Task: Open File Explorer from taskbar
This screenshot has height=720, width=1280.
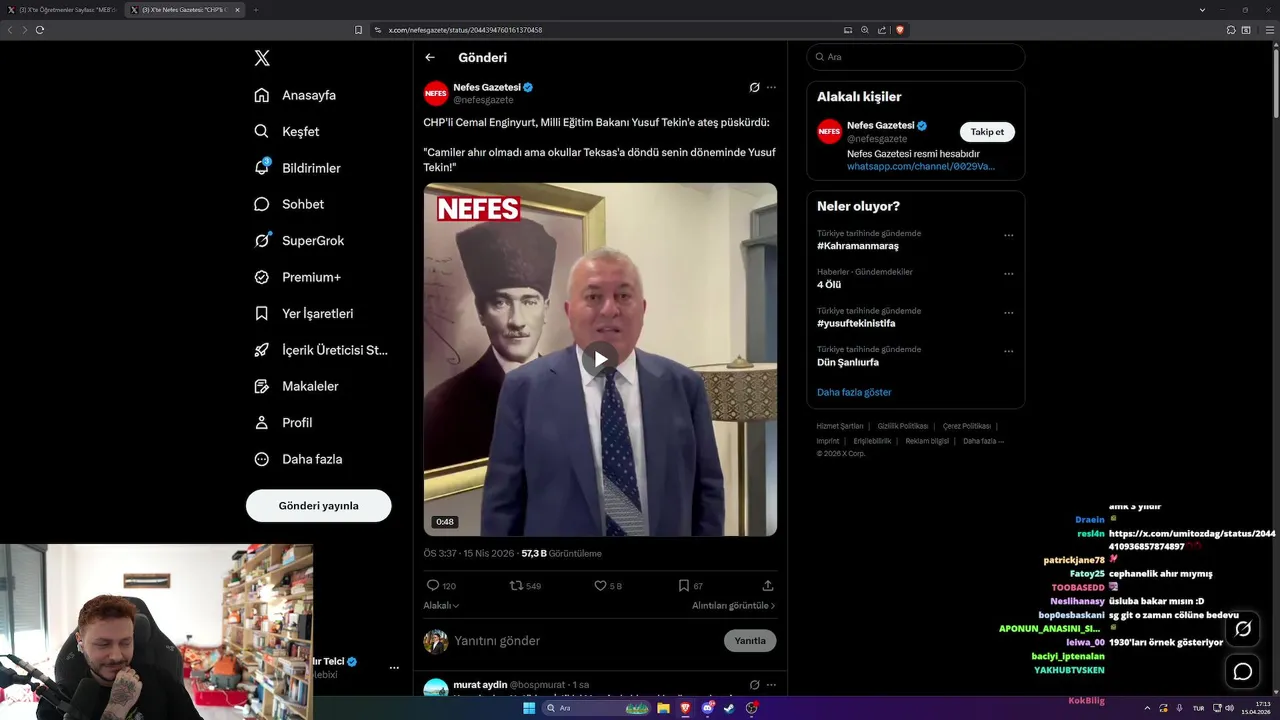Action: pyautogui.click(x=663, y=708)
